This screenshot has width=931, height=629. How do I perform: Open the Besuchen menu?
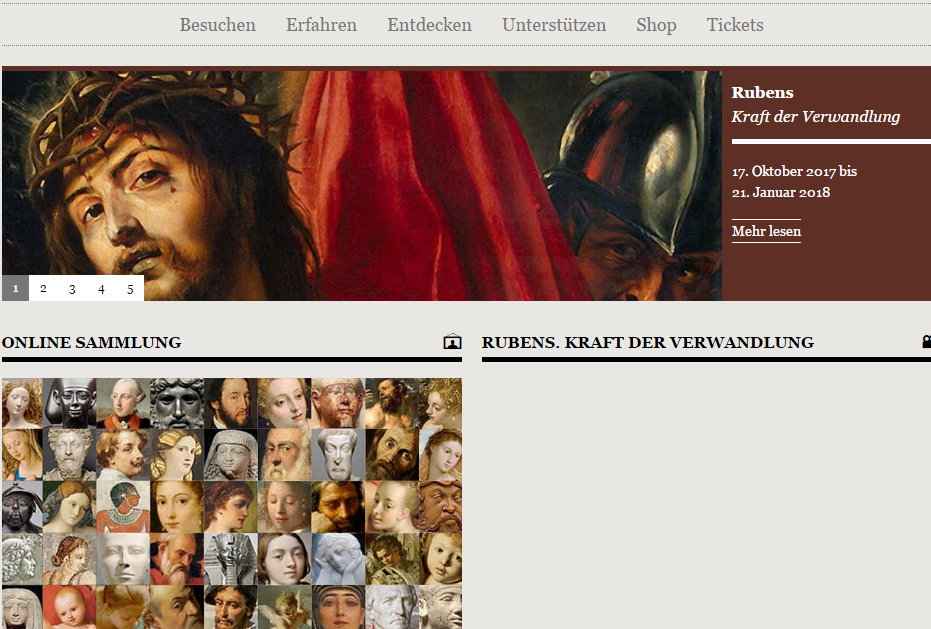pos(217,25)
